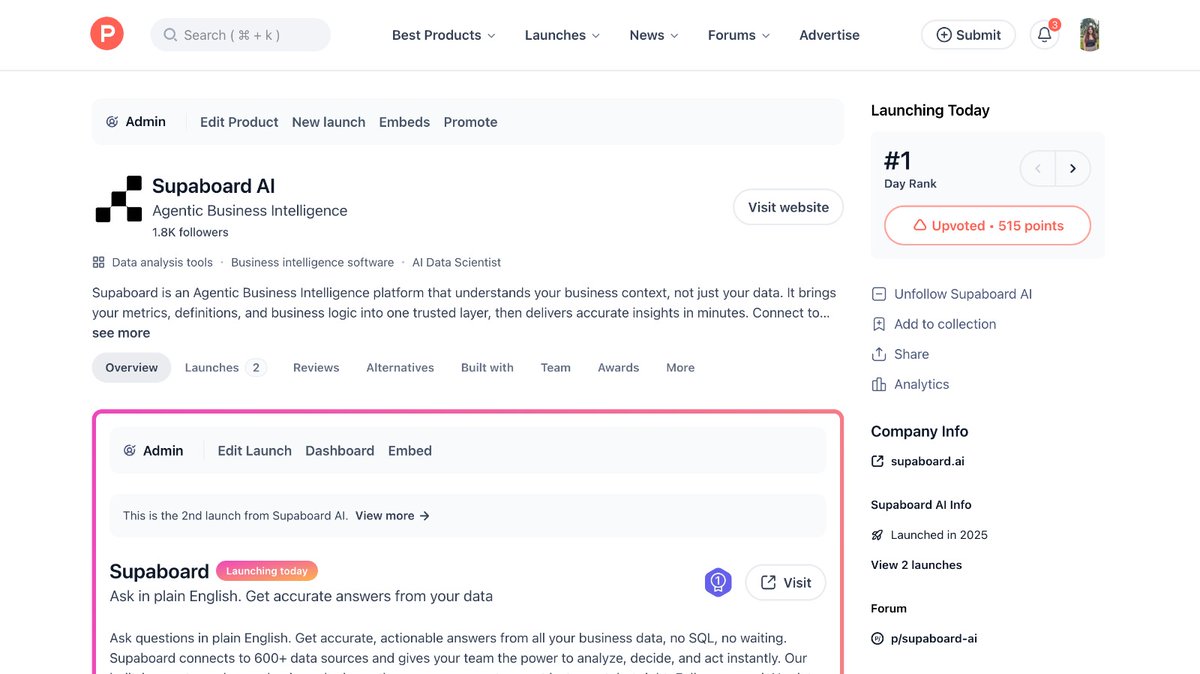Switch to the Alternatives tab
This screenshot has height=674, width=1200.
coord(400,368)
